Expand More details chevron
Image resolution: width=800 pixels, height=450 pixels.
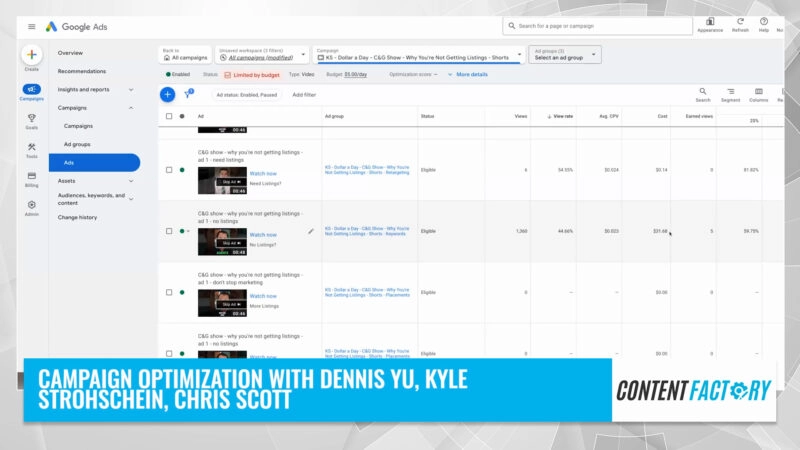click(450, 74)
